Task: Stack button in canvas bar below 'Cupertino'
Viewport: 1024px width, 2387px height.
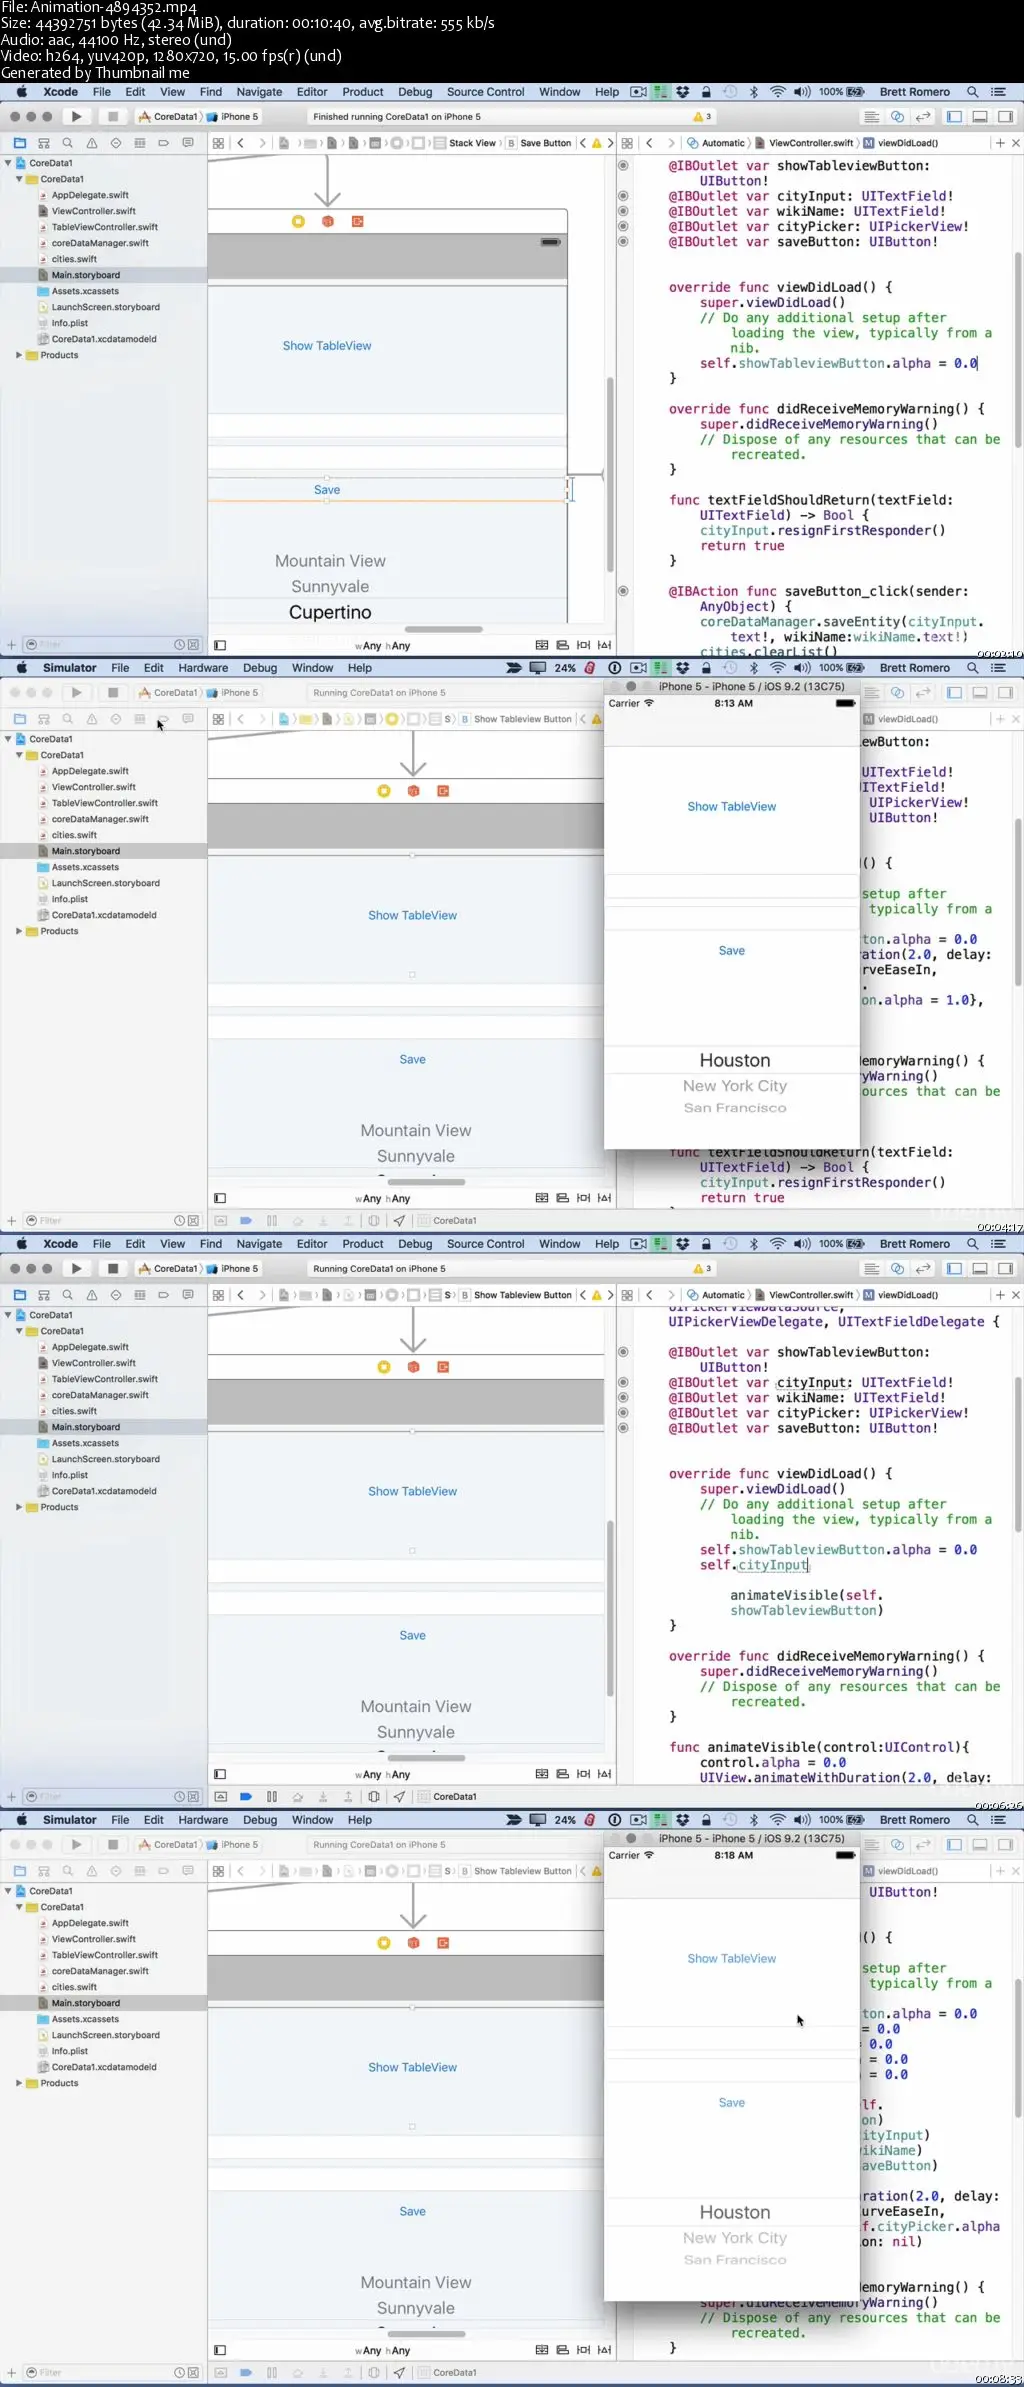Action: pos(542,646)
